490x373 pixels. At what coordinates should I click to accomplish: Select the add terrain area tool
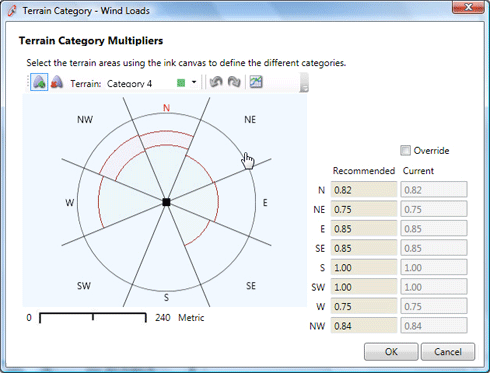39,82
